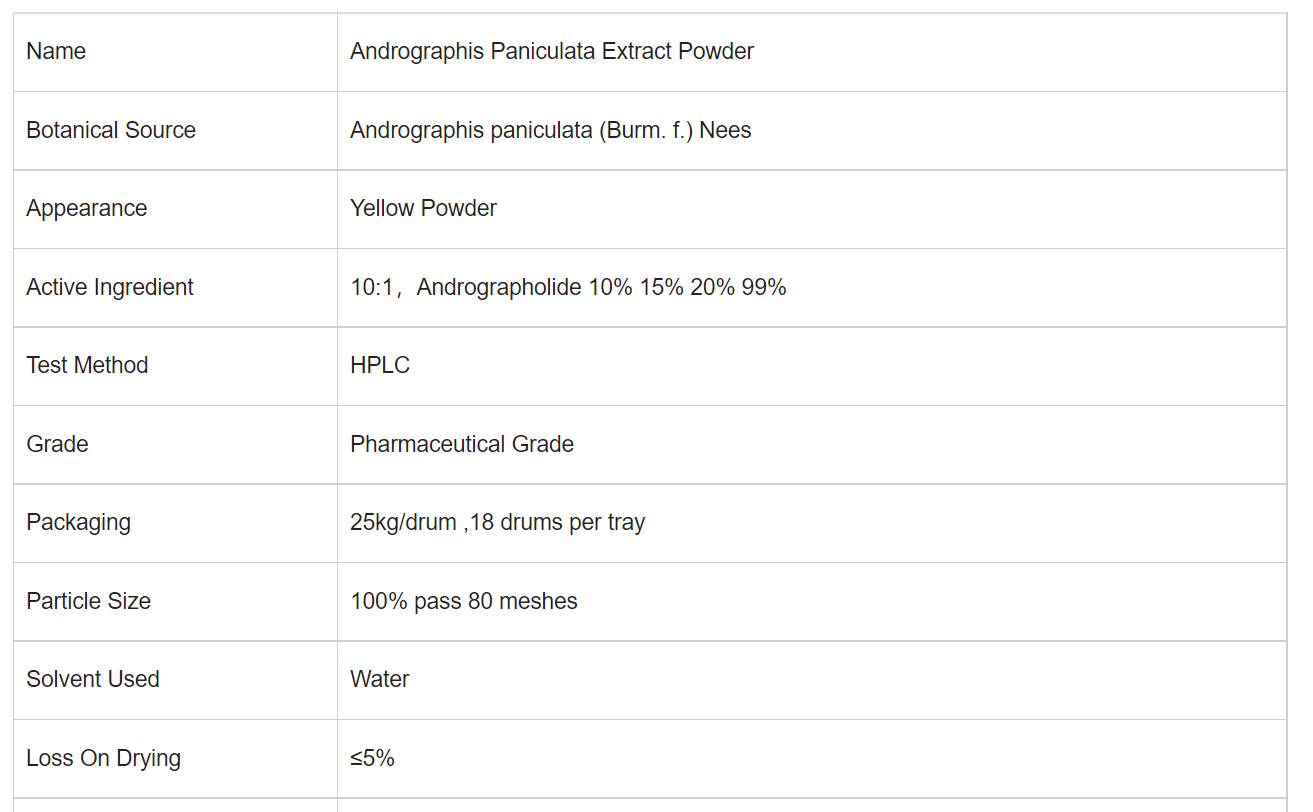Select the Andrographis Paniculata Extract Powder text
The image size is (1313, 812).
pyautogui.click(x=552, y=52)
